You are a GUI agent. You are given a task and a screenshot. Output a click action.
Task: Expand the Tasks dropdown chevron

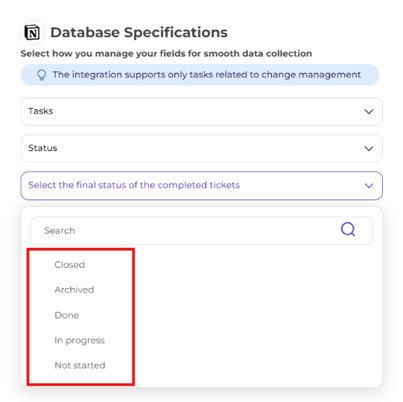[369, 111]
